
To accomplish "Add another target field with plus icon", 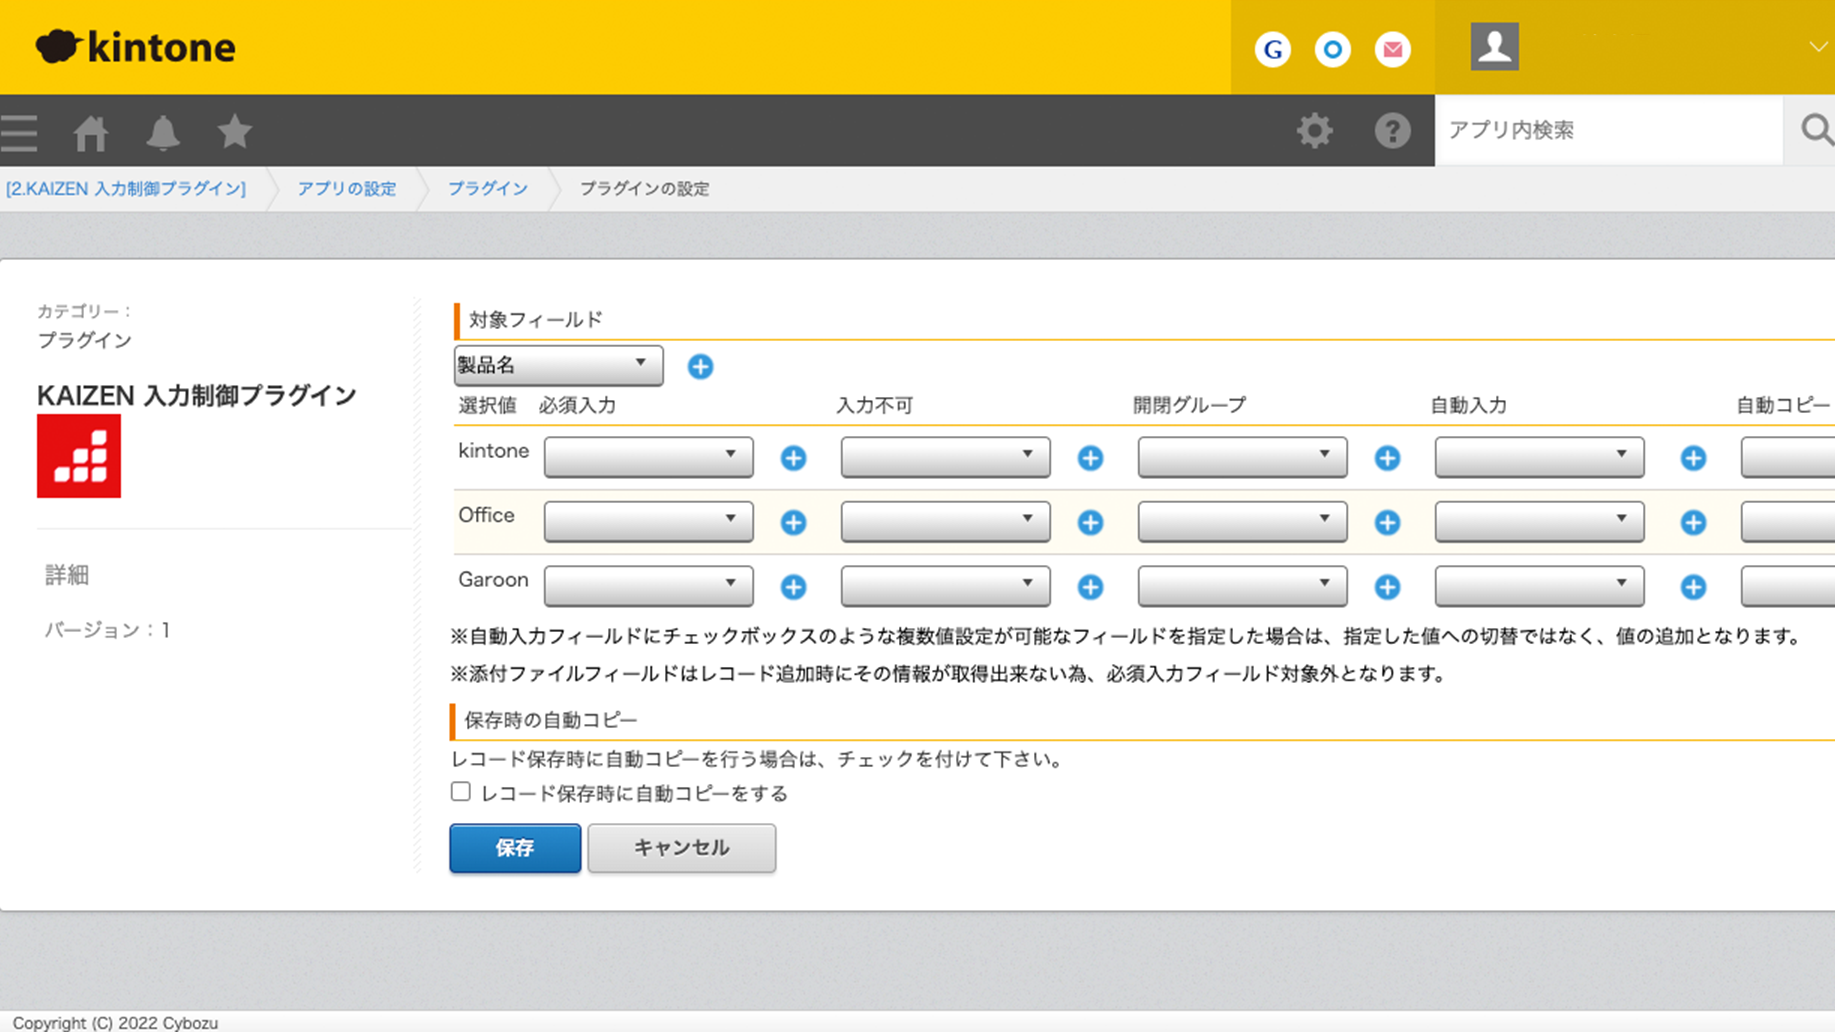I will pyautogui.click(x=700, y=367).
